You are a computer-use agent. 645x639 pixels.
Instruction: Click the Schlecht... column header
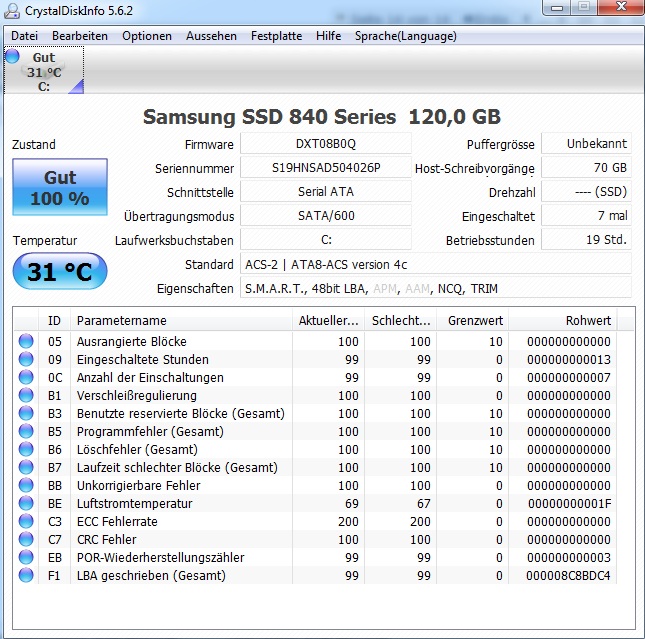(401, 321)
